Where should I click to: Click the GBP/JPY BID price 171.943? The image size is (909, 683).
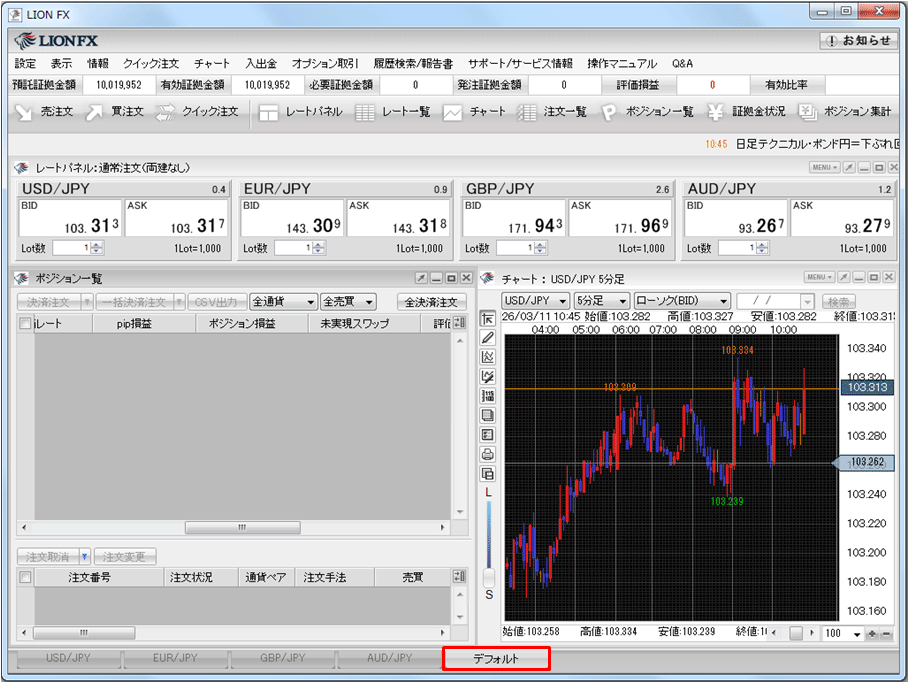(x=514, y=219)
